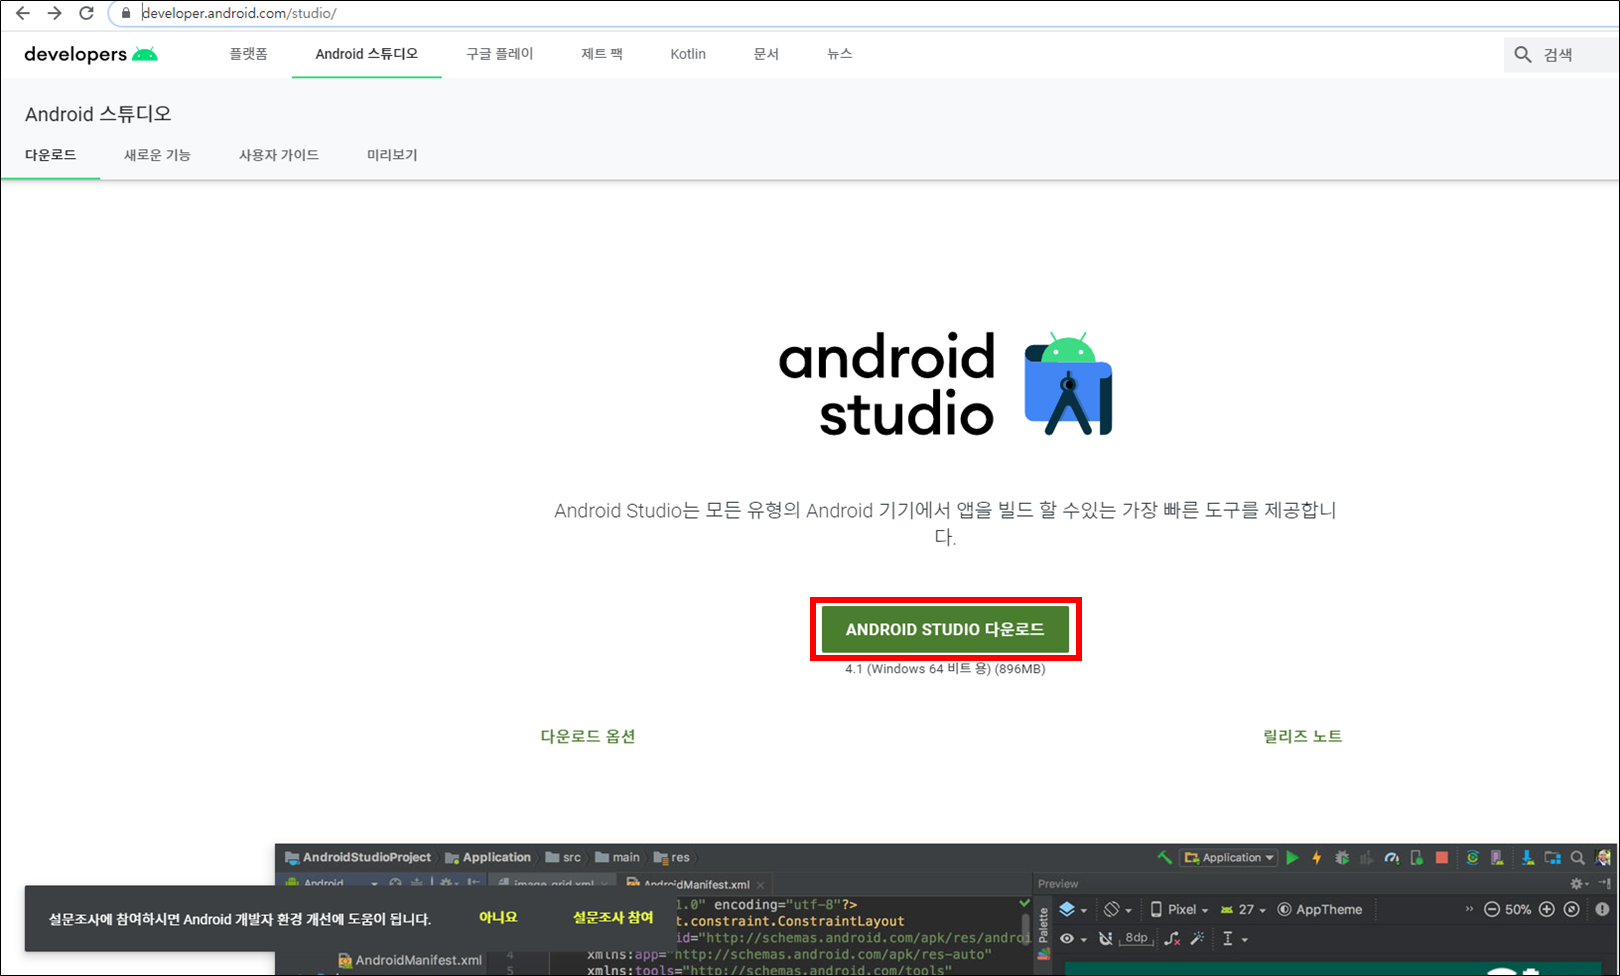Viewport: 1620px width, 976px height.
Task: Click 설문조사 참여 in survey banner
Action: (613, 917)
